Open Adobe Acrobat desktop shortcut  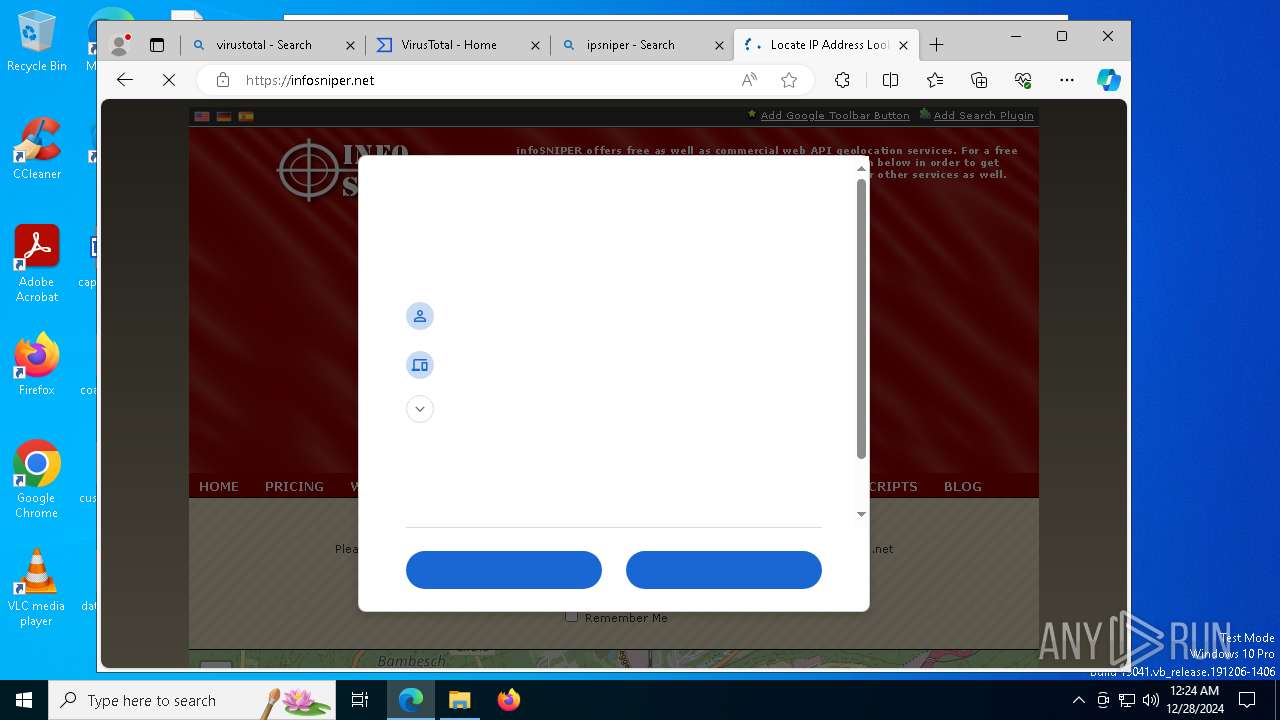(37, 264)
